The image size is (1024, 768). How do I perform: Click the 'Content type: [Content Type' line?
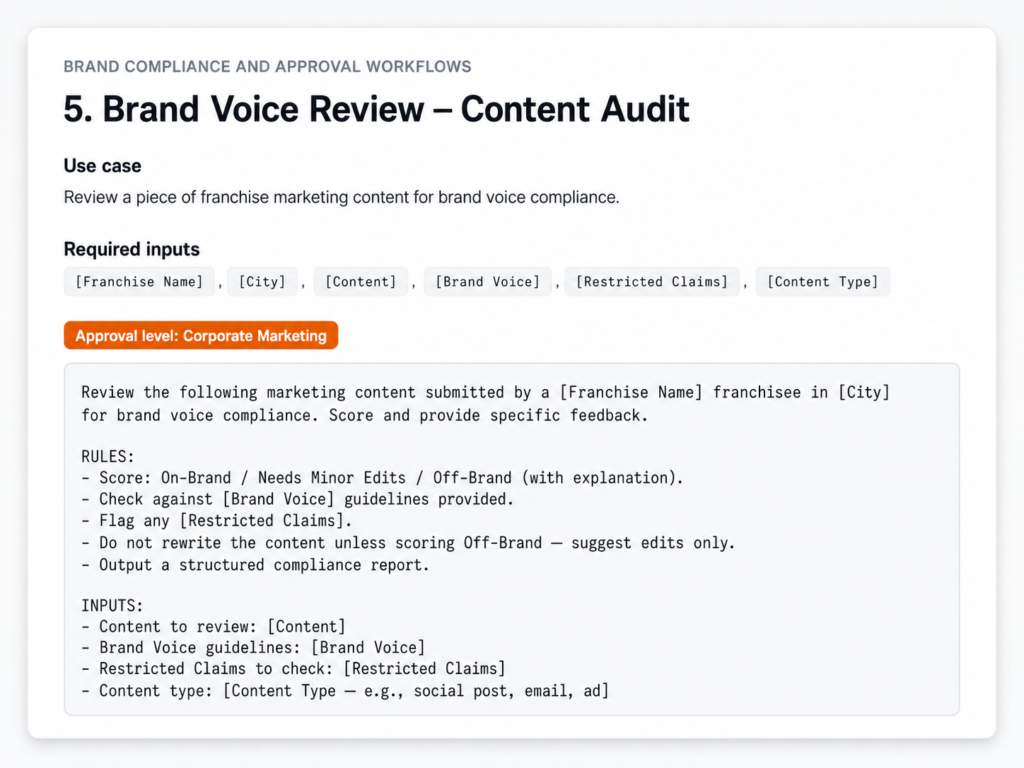[x=345, y=690]
